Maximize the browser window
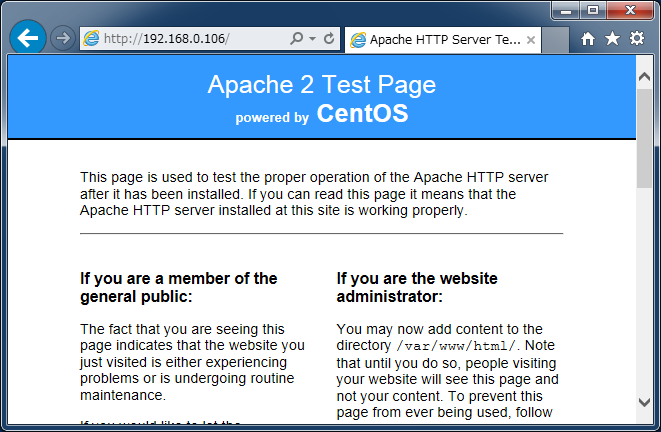Image resolution: width=661 pixels, height=432 pixels. coord(593,11)
